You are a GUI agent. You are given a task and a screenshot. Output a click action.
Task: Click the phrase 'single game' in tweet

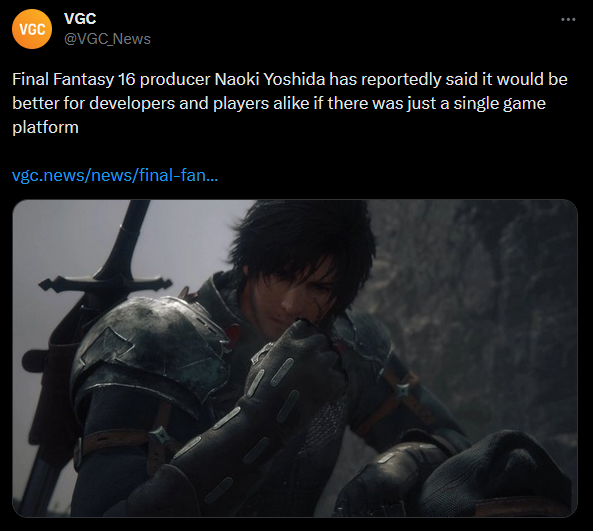[x=499, y=104]
